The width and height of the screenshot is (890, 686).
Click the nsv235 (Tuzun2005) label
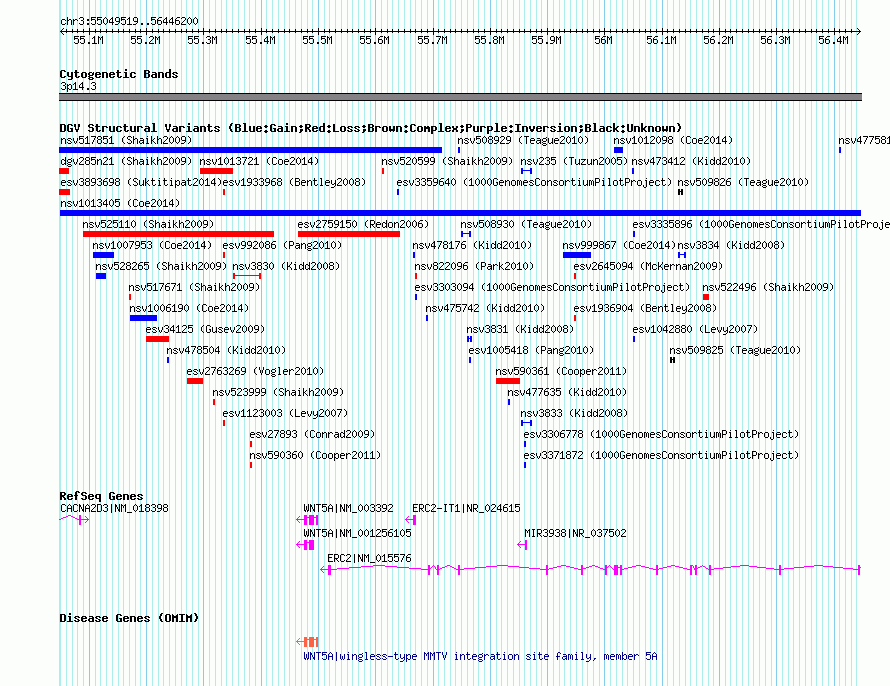point(574,161)
